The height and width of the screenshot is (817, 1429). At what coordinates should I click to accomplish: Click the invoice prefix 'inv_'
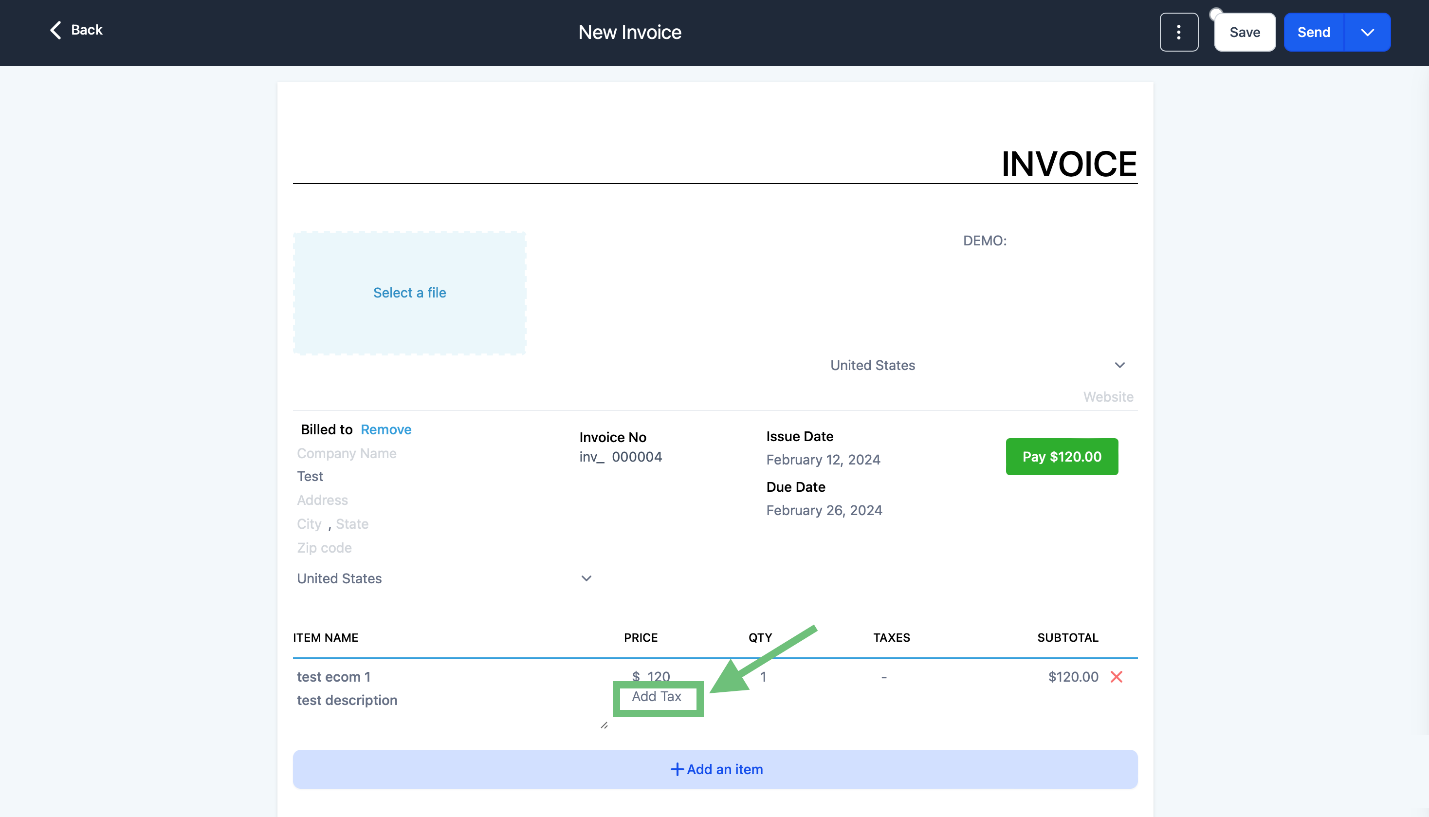tap(592, 457)
